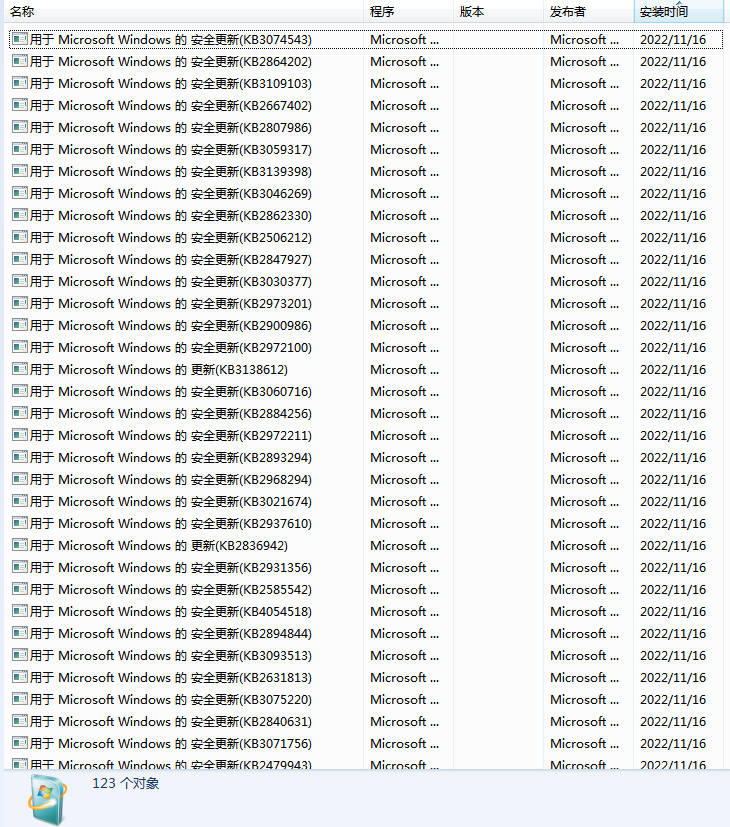The height and width of the screenshot is (827, 730).
Task: Click the icon for update KB2836942
Action: [x=19, y=545]
